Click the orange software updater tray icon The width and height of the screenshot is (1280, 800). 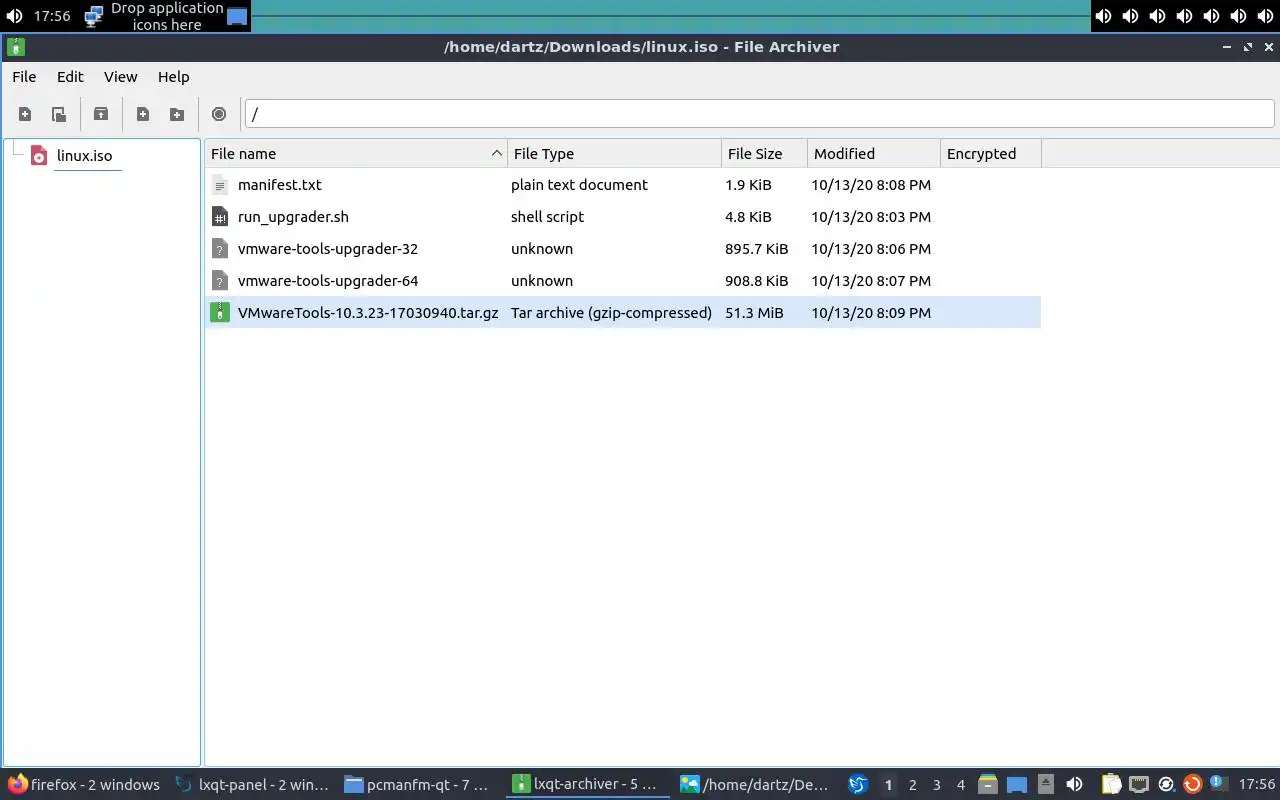pyautogui.click(x=1192, y=785)
